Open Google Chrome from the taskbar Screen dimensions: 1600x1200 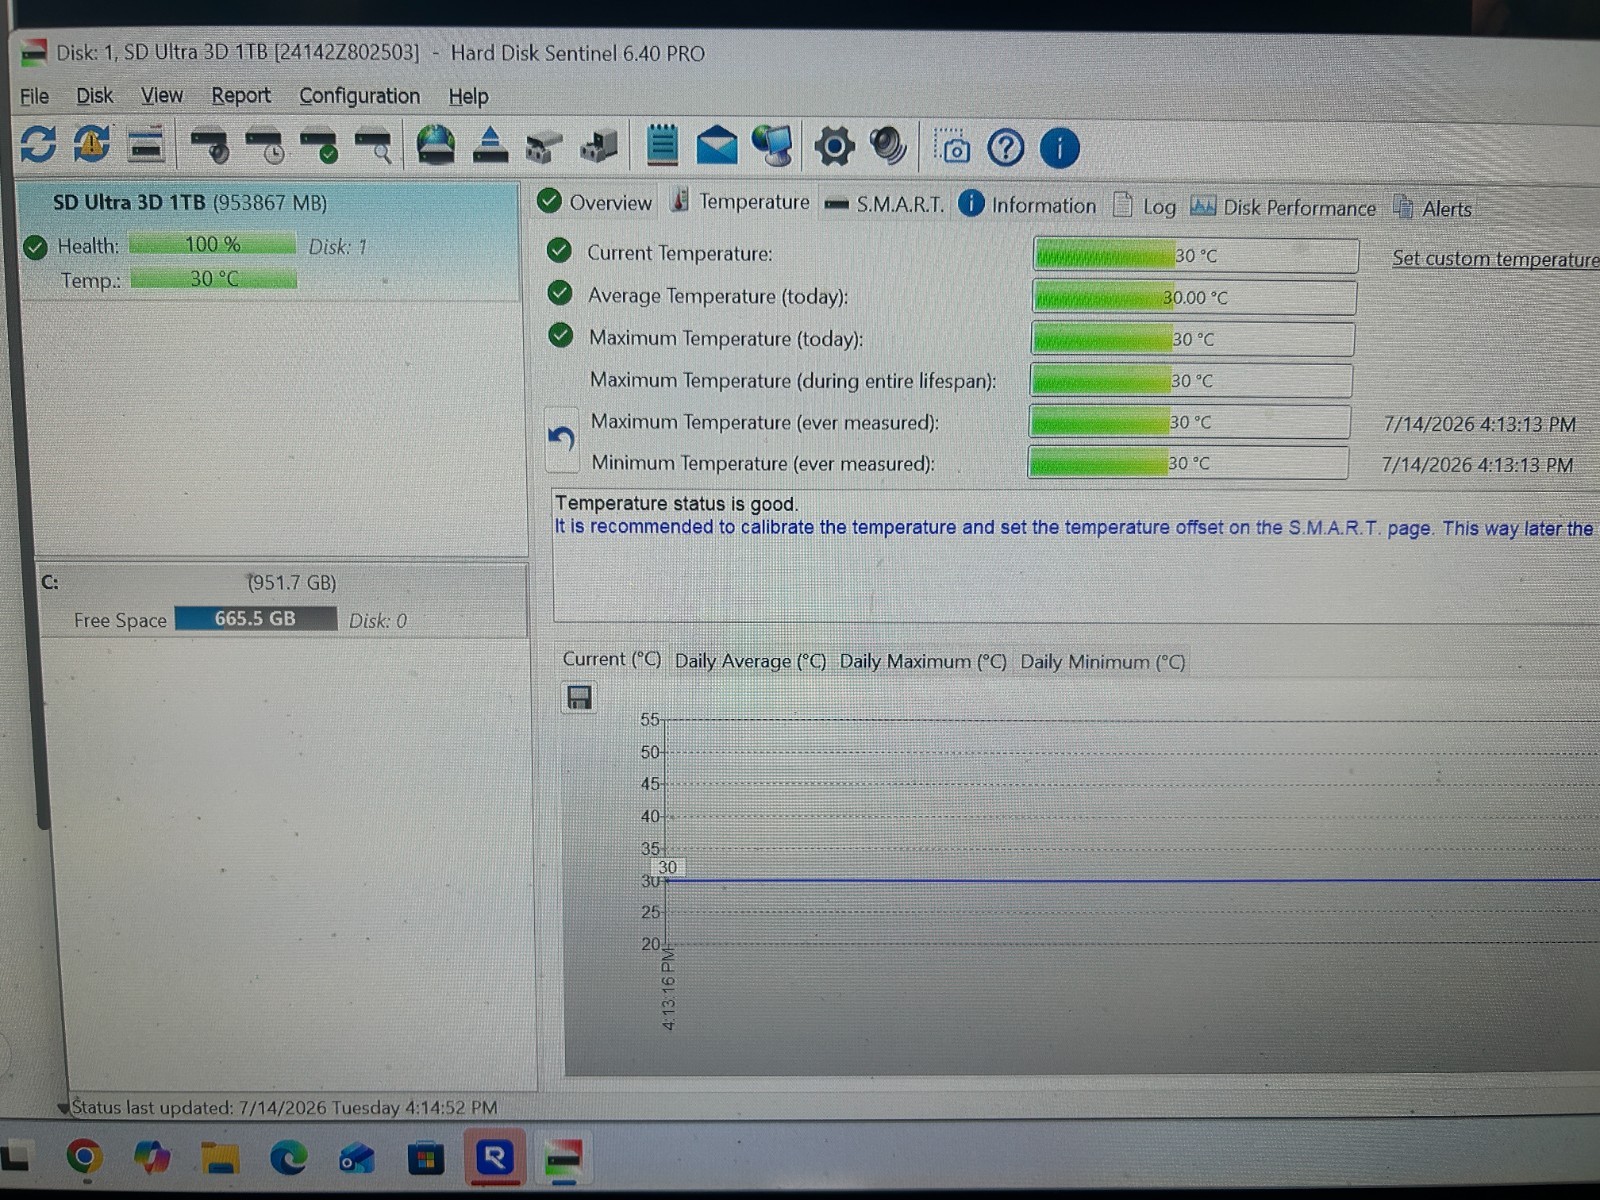(84, 1157)
